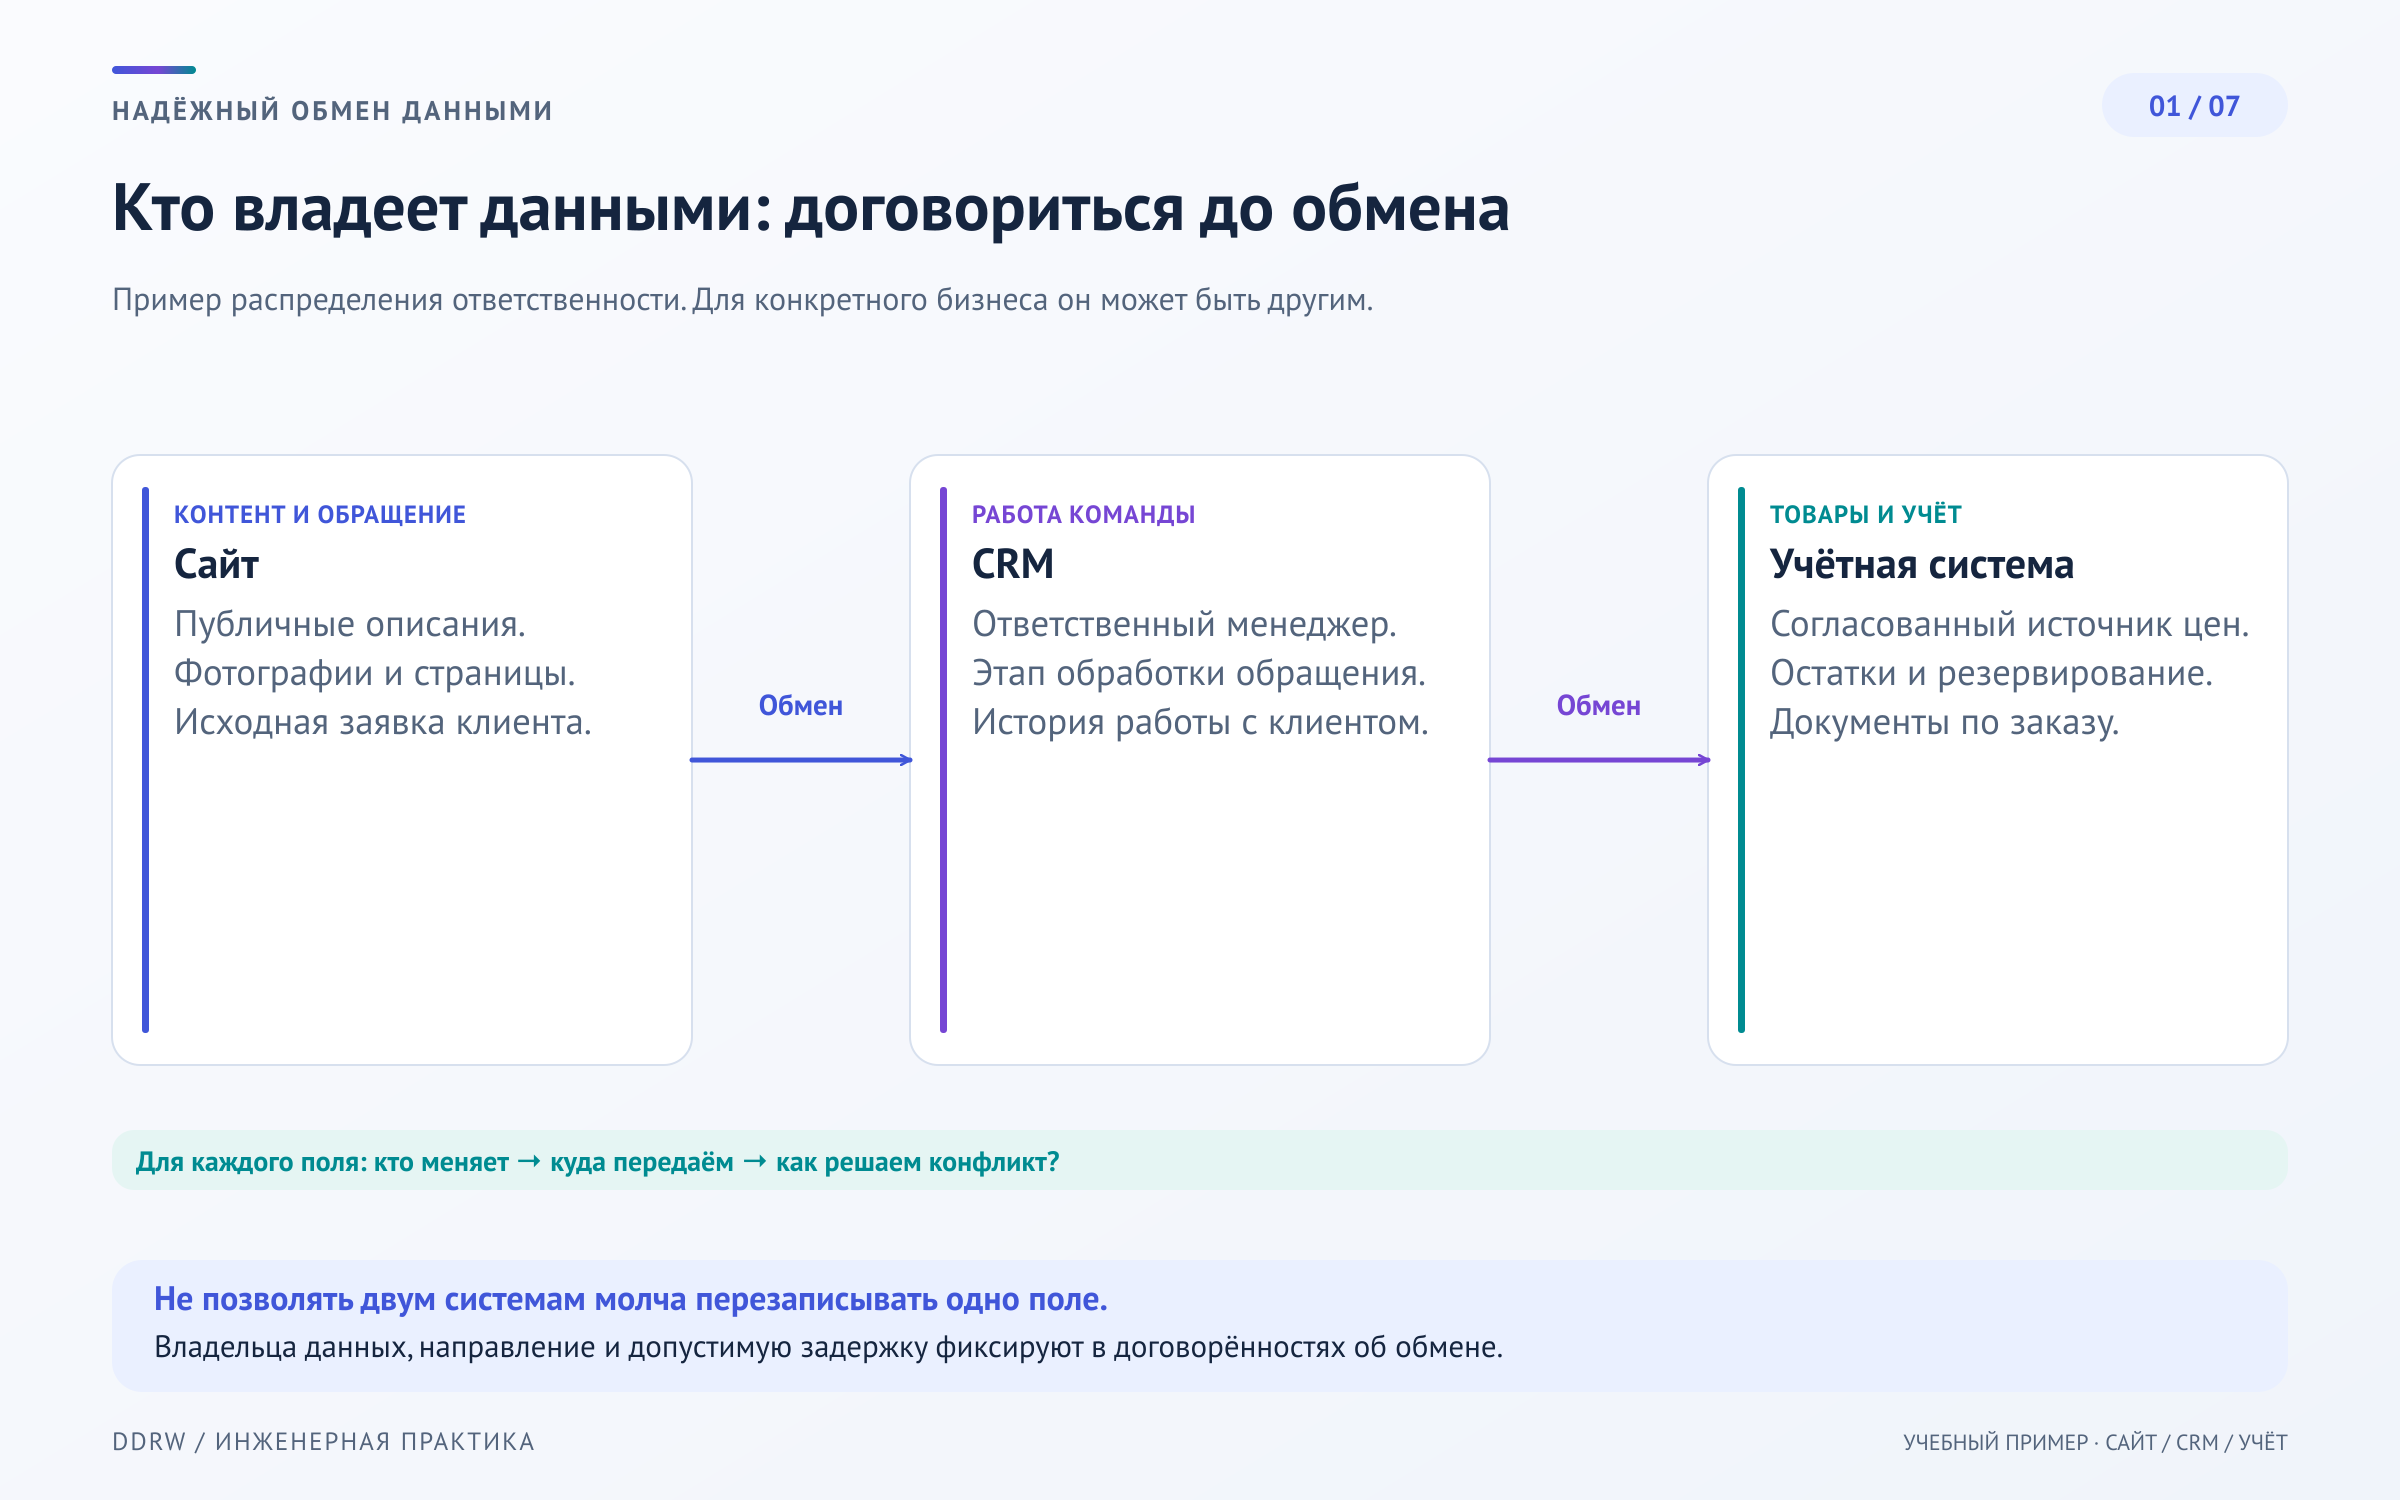Click the 'Сайт' card title
Screen dimensions: 2400x1500
[216, 565]
